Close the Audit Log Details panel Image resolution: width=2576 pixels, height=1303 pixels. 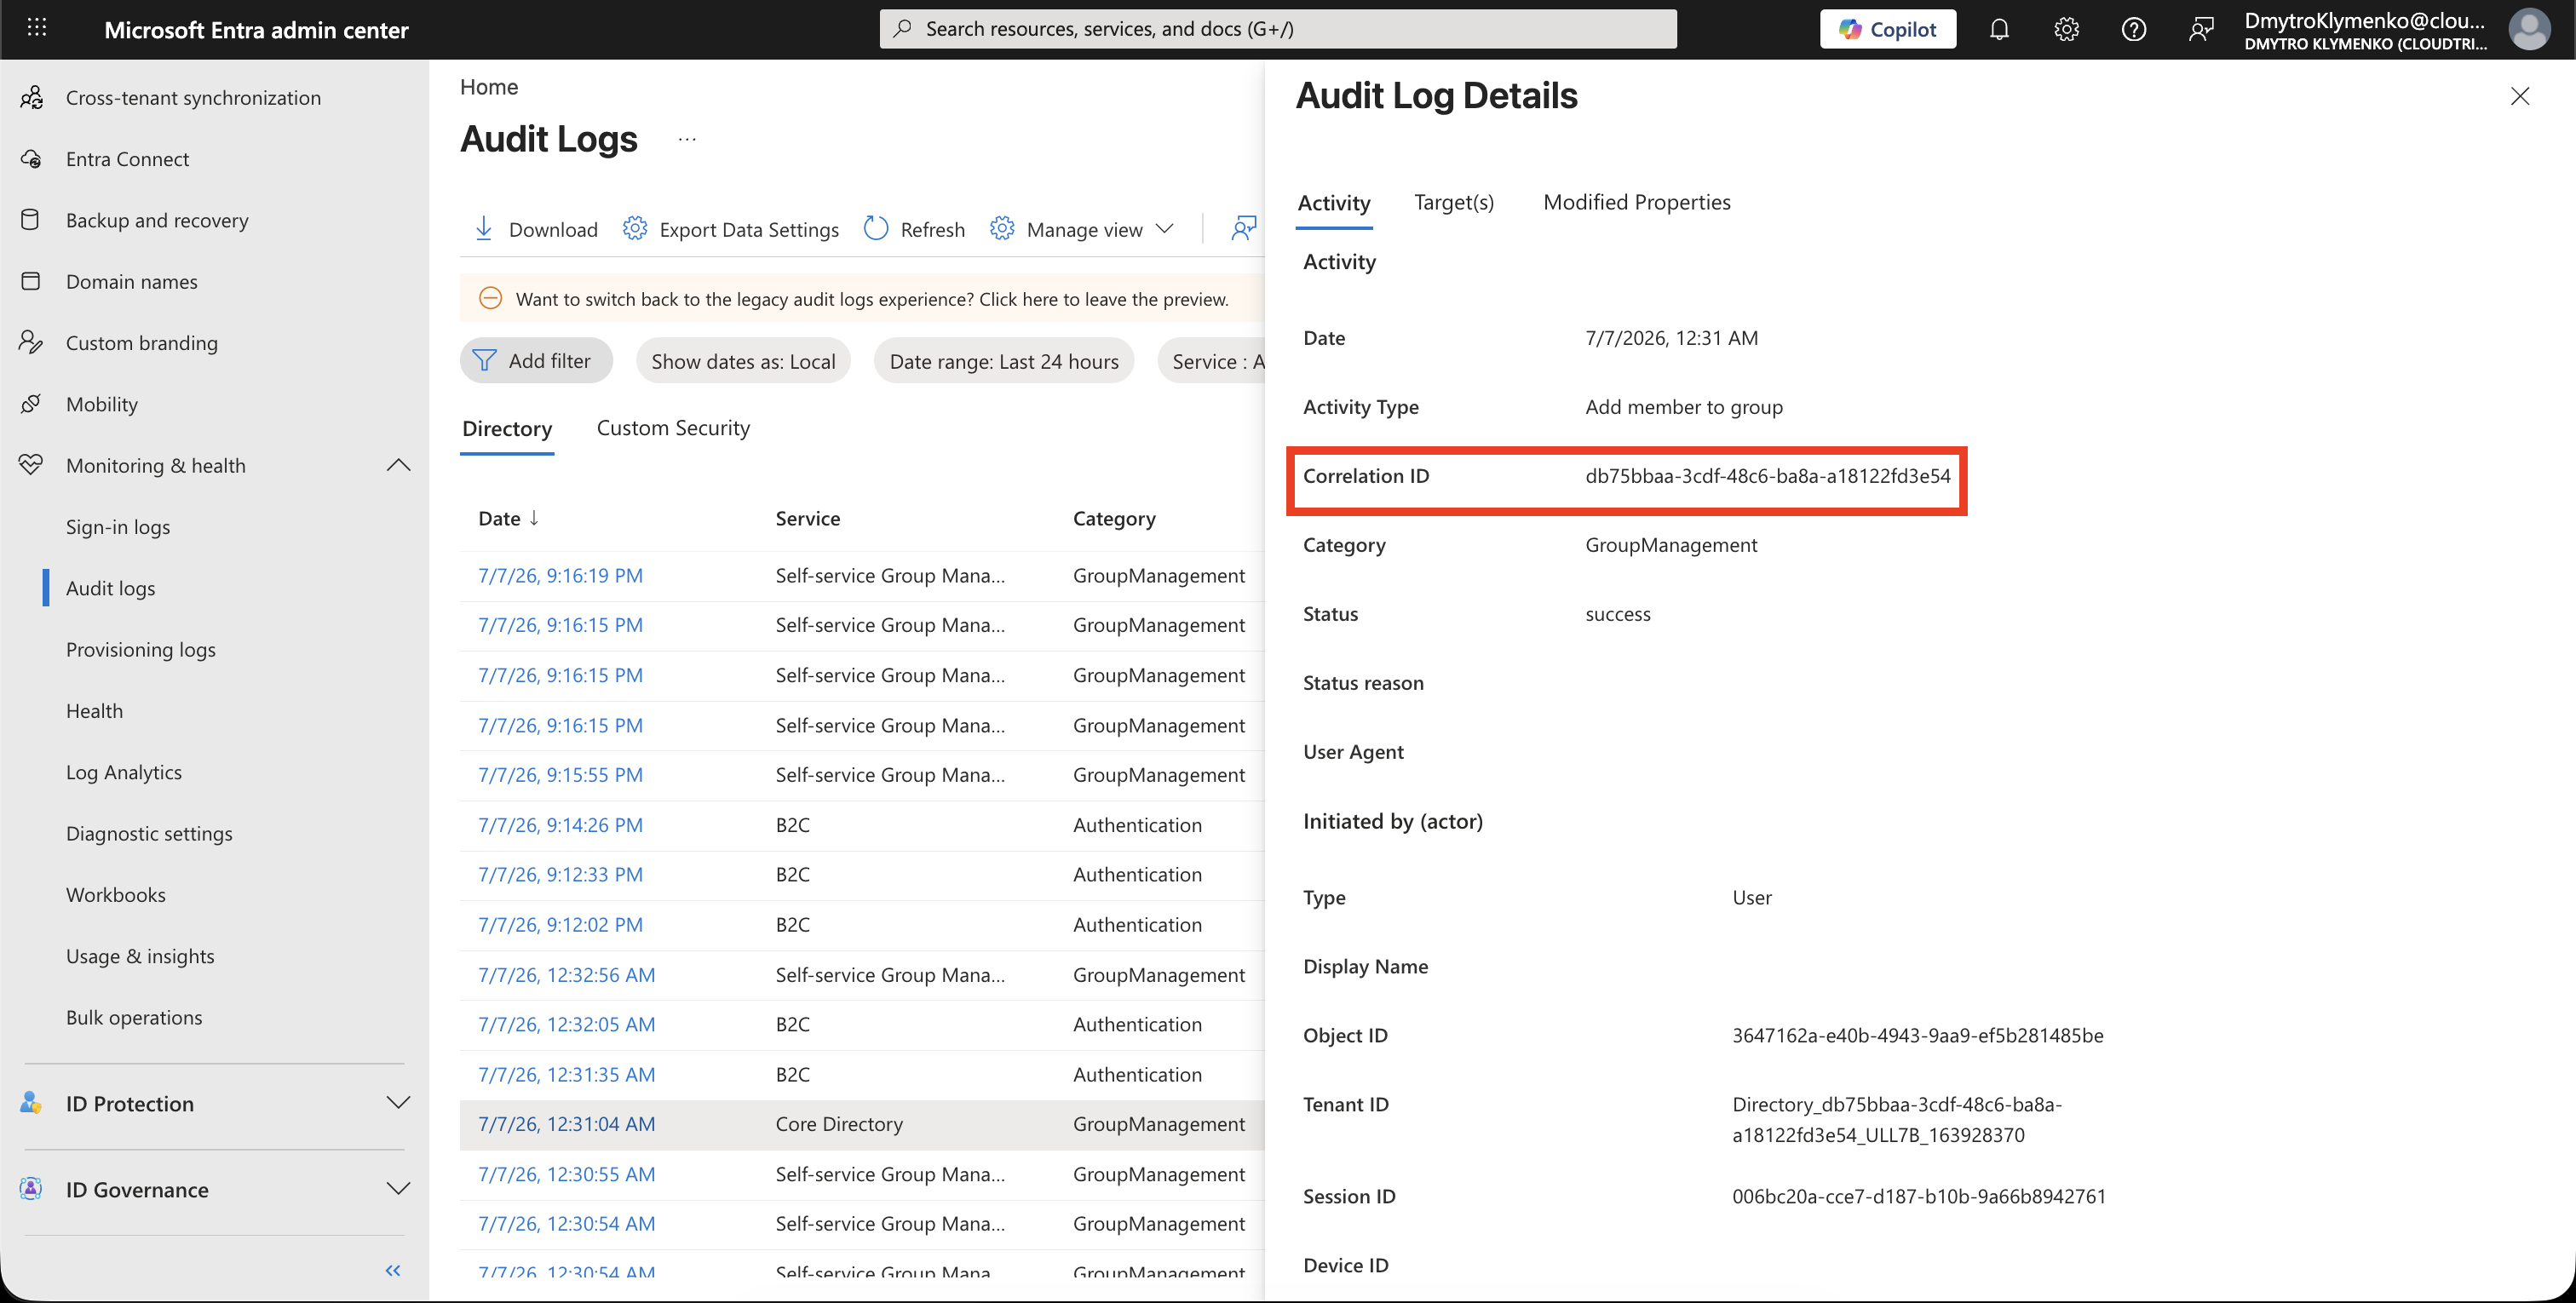pyautogui.click(x=2519, y=96)
